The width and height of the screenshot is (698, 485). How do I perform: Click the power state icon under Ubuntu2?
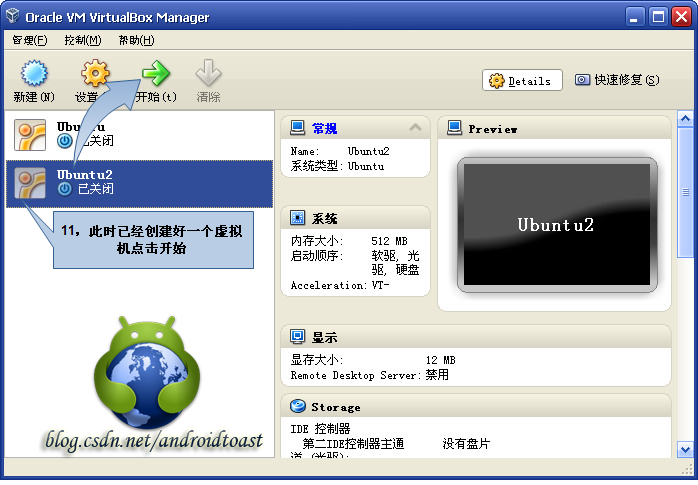click(x=65, y=189)
